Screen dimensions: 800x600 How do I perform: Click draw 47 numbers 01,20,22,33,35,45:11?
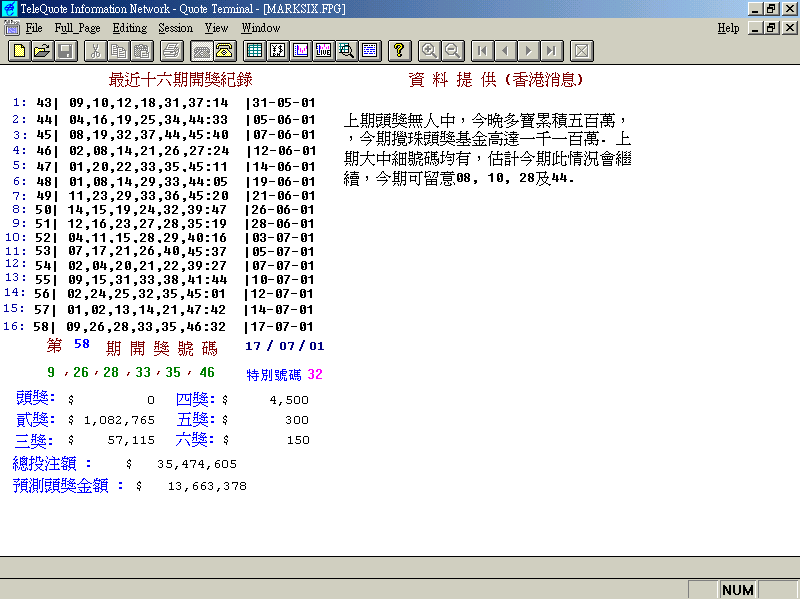(x=148, y=167)
